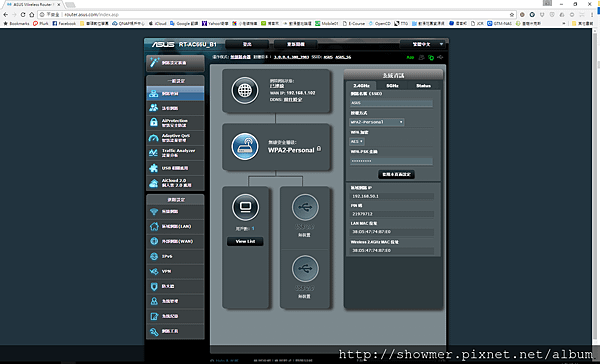Screen dimensions: 600x364
Task: Click the System Log icon
Action: 154,316
